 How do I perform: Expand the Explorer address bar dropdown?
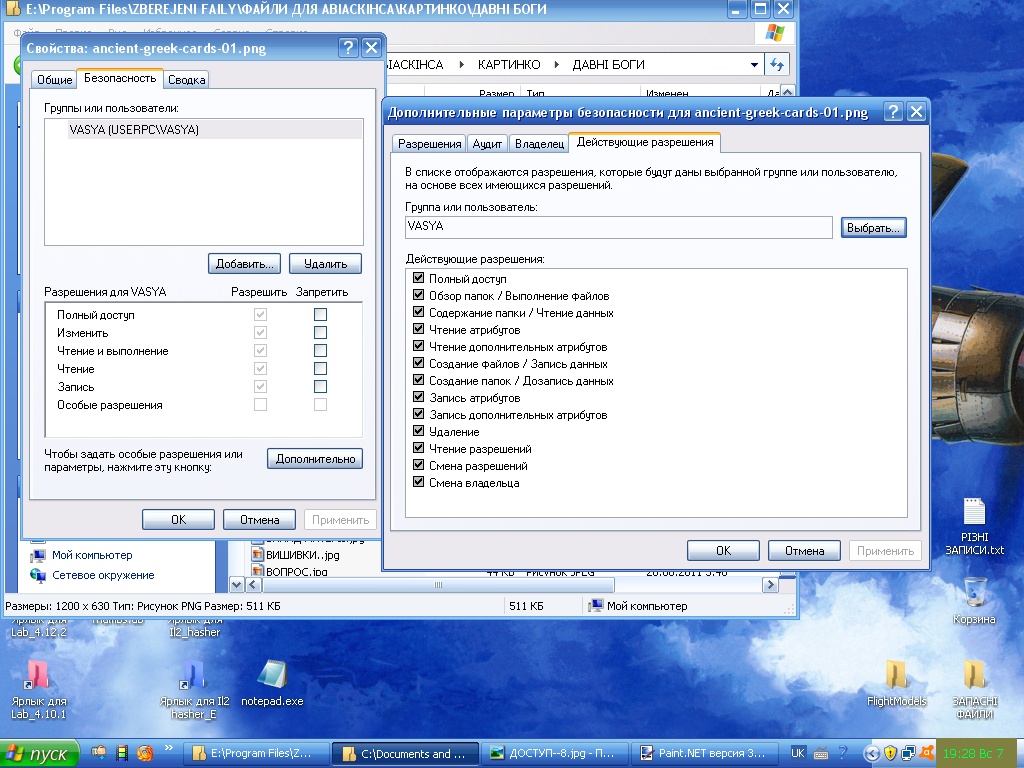click(754, 65)
